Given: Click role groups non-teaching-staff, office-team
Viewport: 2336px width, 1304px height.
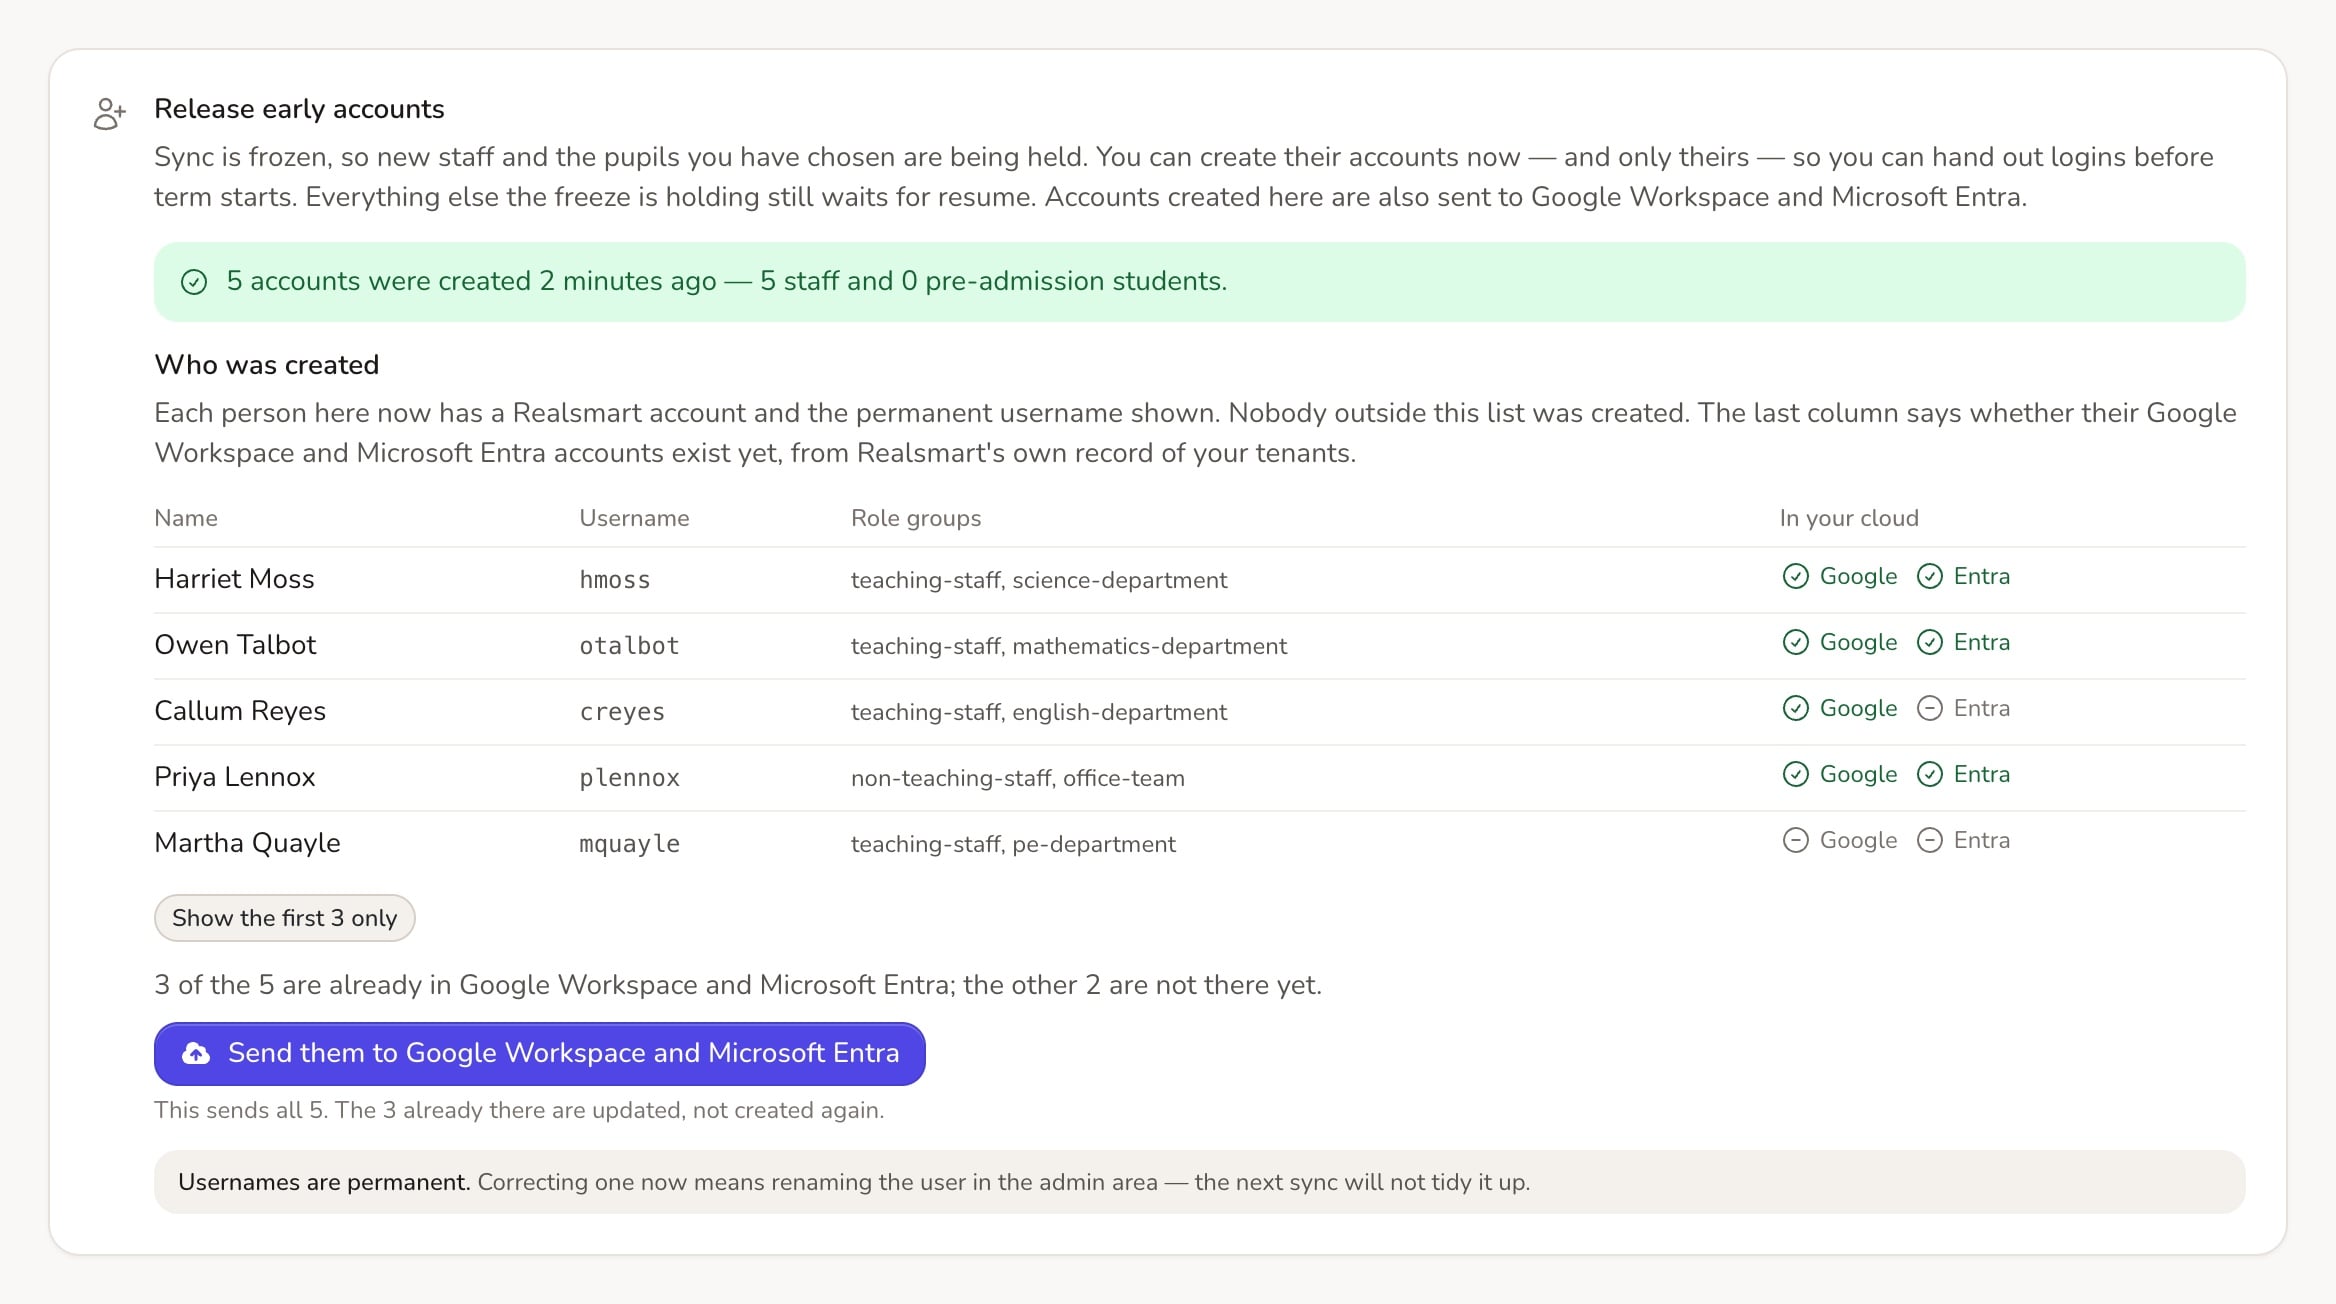Looking at the screenshot, I should pos(1018,778).
